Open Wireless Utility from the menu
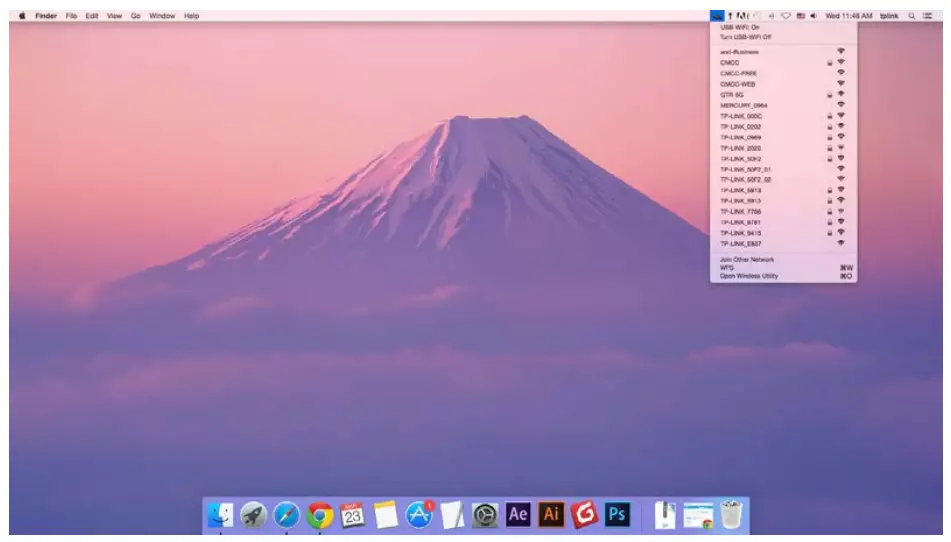Image resolution: width=951 pixels, height=542 pixels. pyautogui.click(x=749, y=276)
